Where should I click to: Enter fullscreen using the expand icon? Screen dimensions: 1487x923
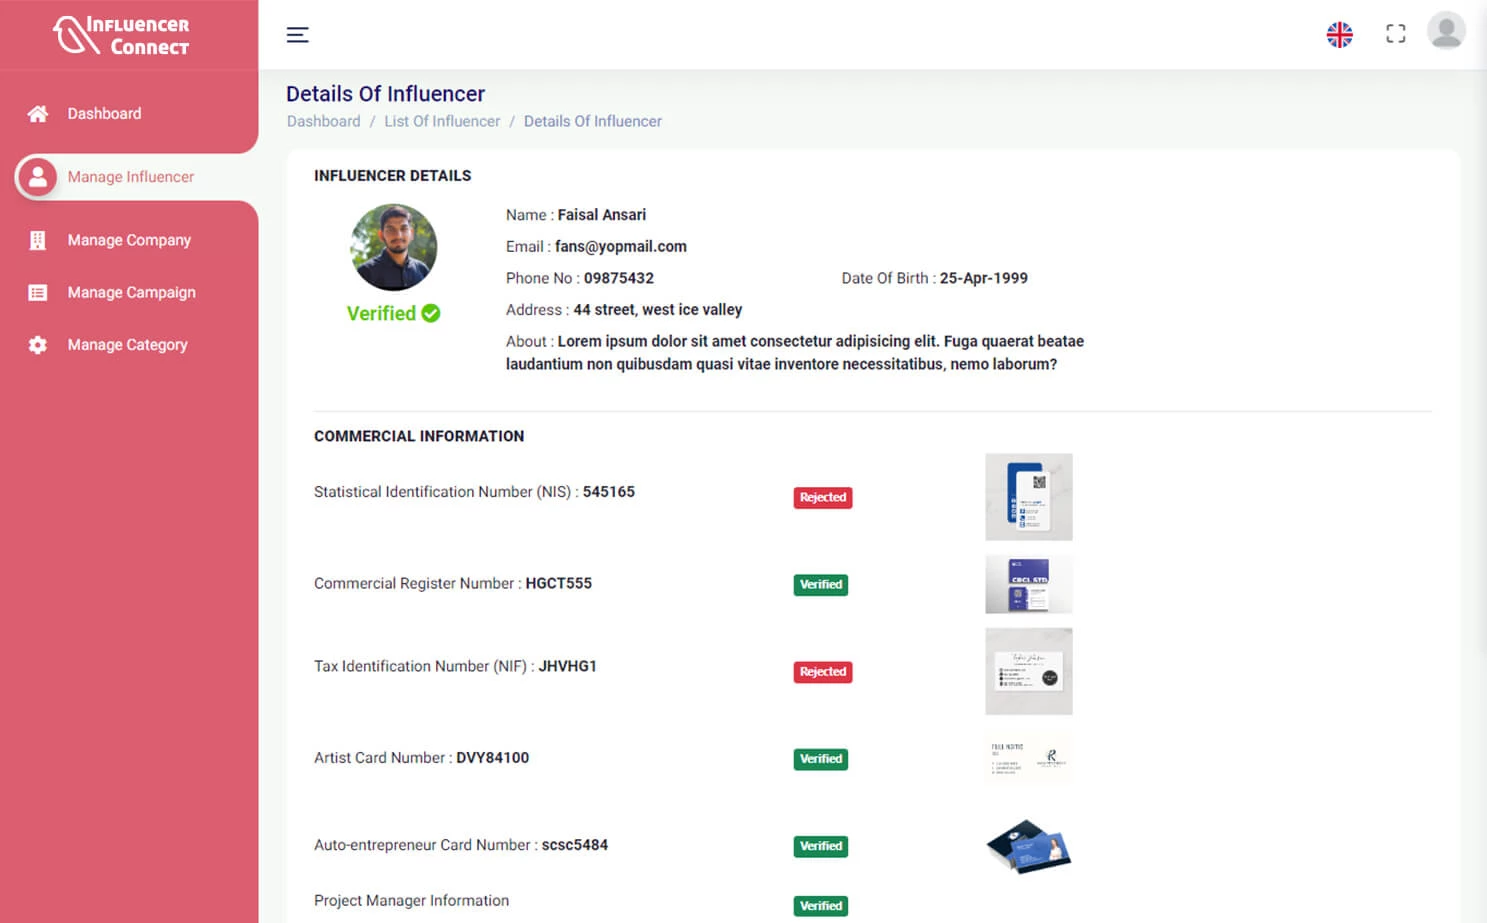pyautogui.click(x=1395, y=33)
